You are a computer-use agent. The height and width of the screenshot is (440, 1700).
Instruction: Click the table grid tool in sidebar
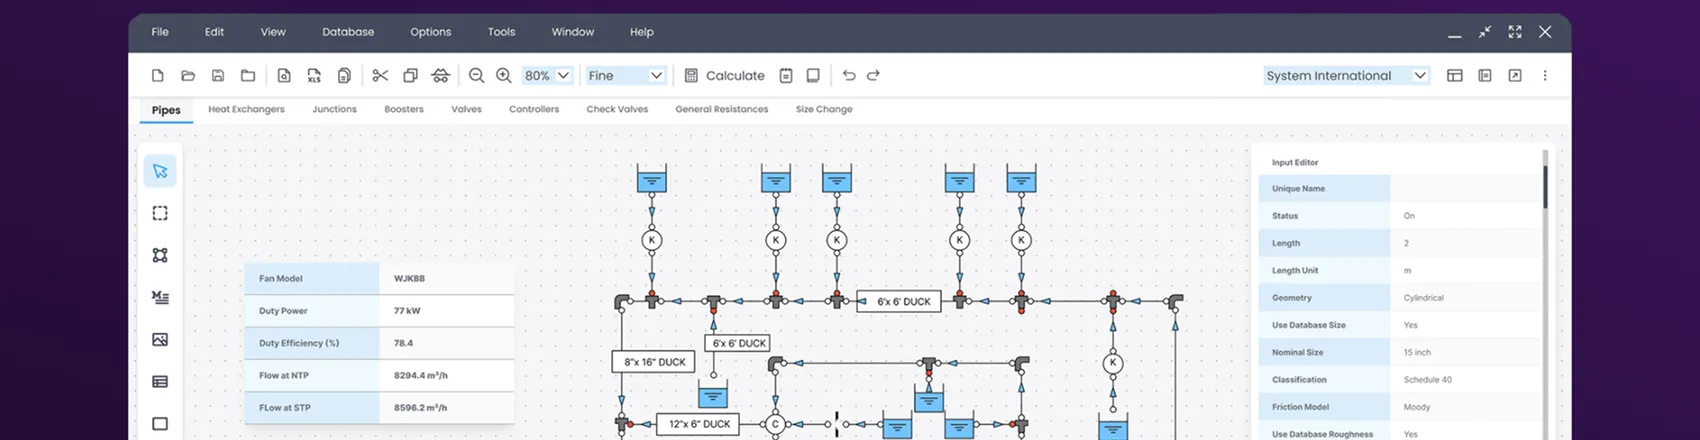pyautogui.click(x=160, y=381)
